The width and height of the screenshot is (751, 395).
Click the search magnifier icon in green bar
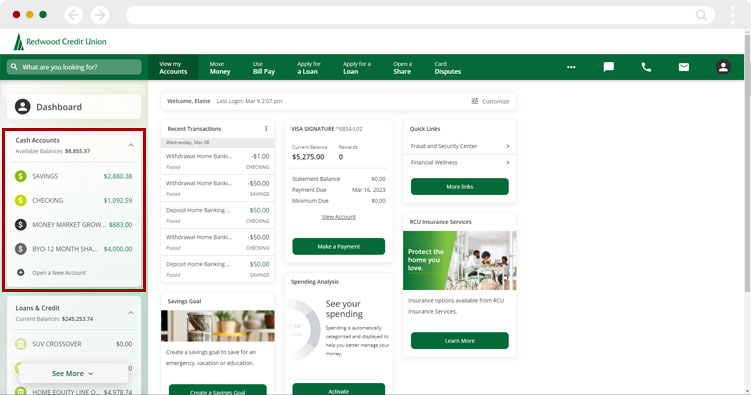[14, 67]
